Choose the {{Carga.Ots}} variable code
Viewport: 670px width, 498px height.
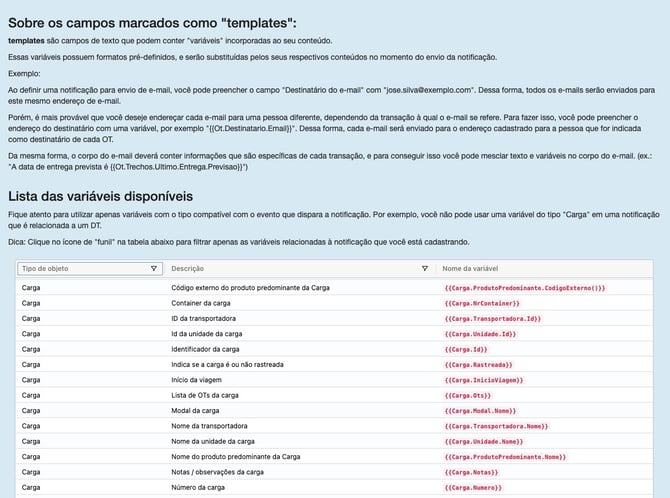tap(467, 396)
